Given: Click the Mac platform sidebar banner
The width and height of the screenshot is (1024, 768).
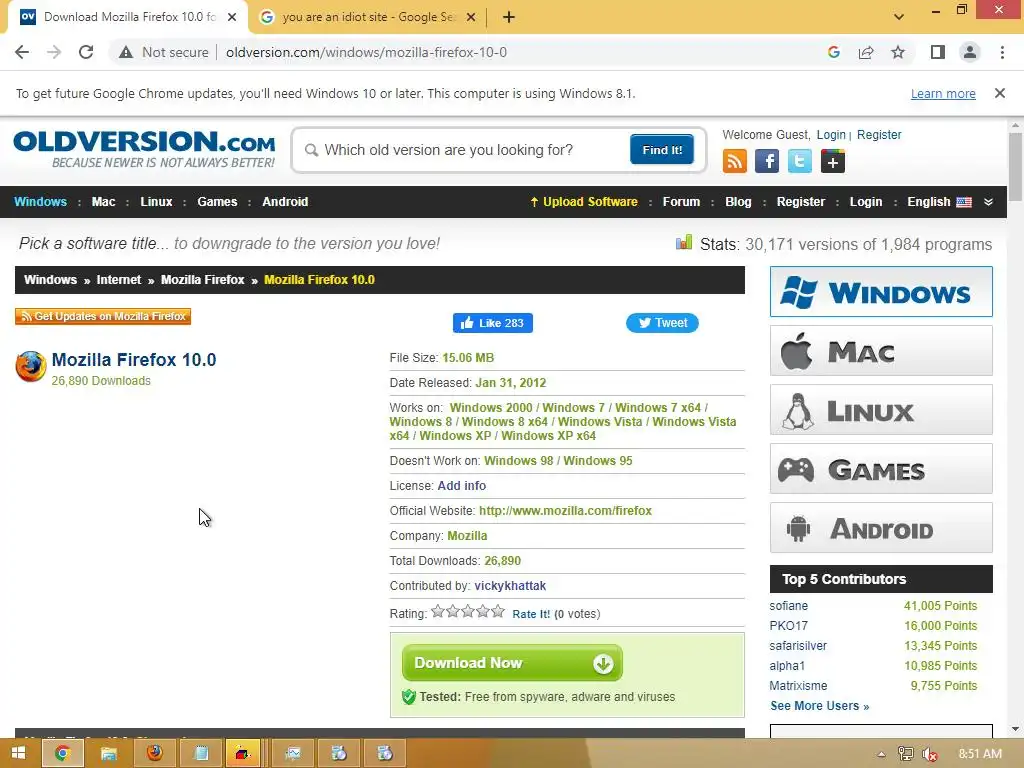Looking at the screenshot, I should click(881, 351).
